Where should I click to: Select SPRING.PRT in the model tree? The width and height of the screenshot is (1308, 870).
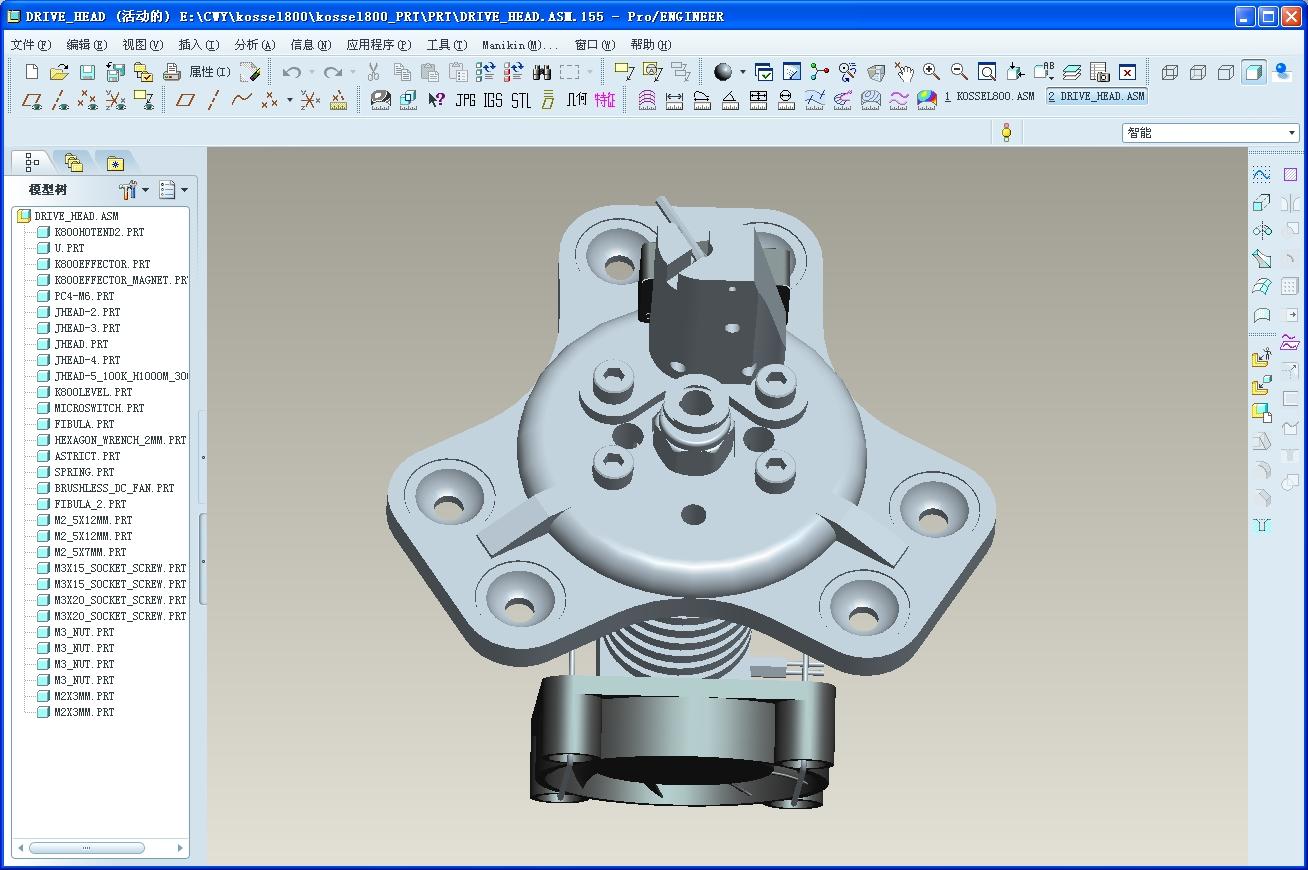point(84,472)
